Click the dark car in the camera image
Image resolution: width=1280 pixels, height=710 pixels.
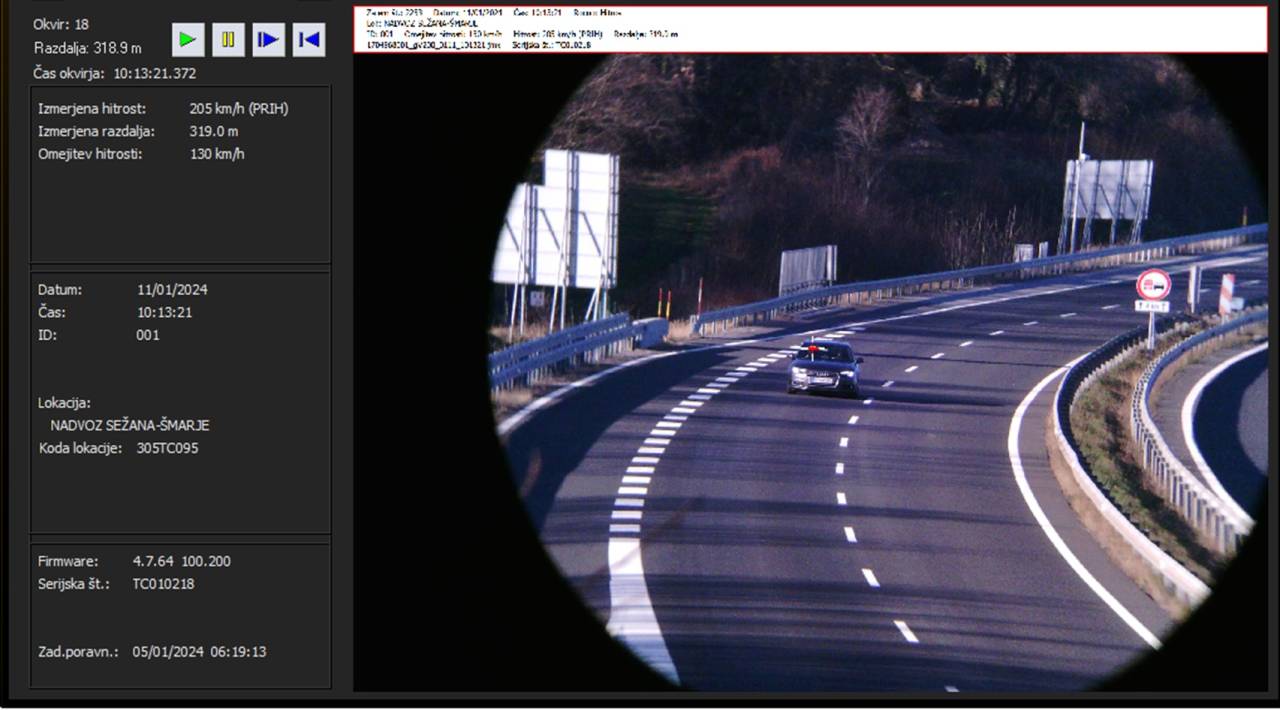tap(825, 367)
